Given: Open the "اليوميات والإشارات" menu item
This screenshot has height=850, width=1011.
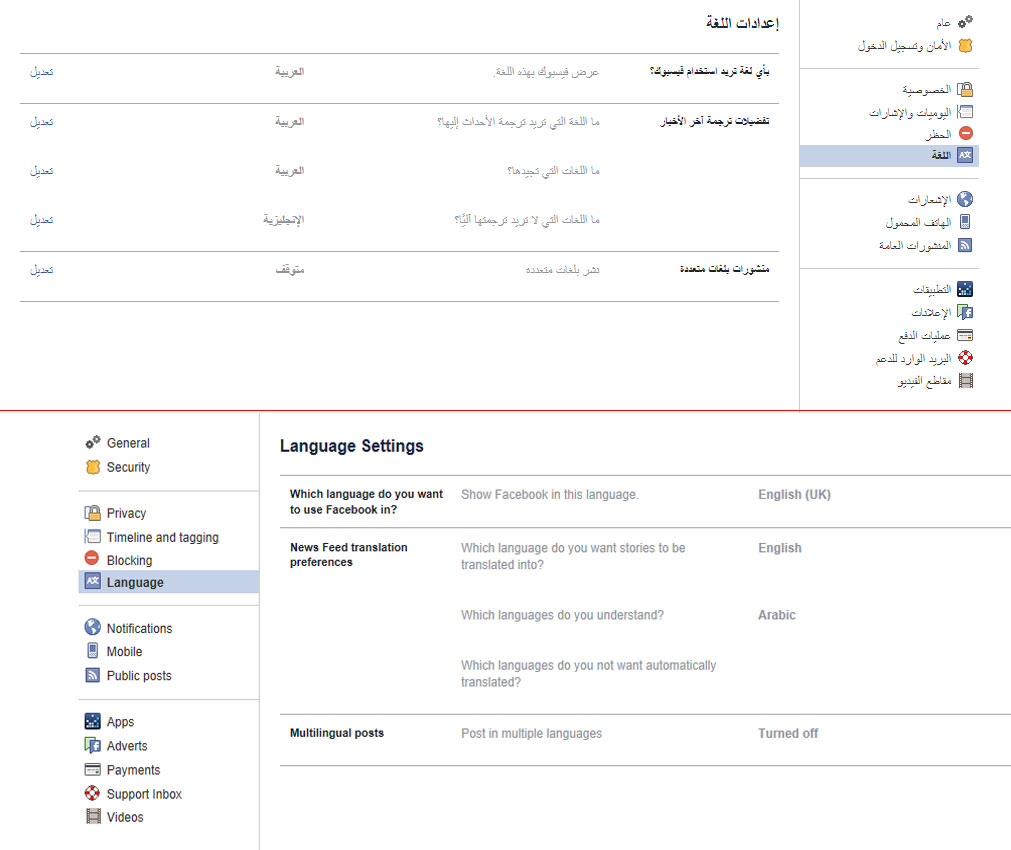Looking at the screenshot, I should (x=910, y=113).
